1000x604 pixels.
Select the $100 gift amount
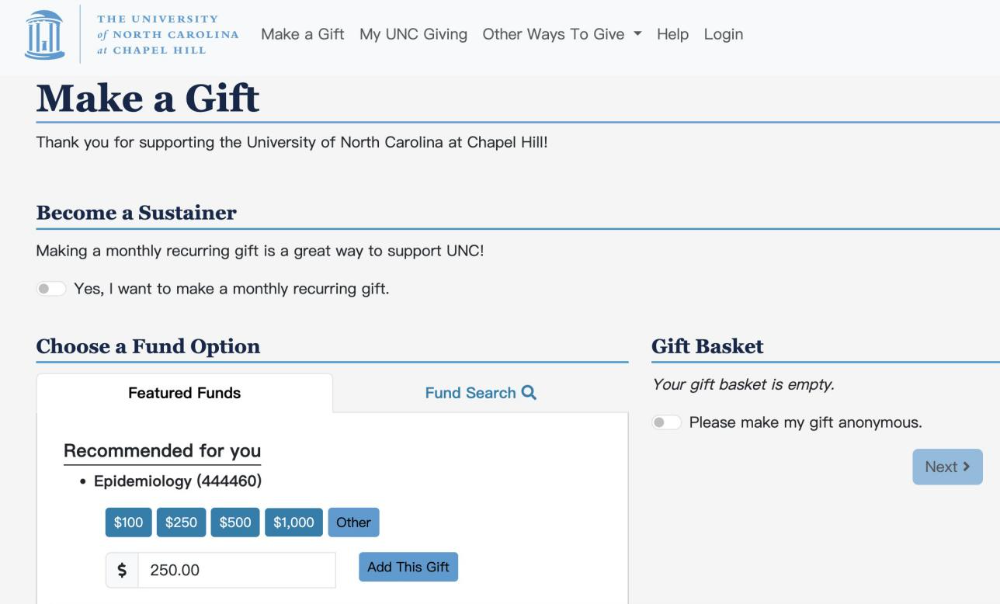pos(128,522)
